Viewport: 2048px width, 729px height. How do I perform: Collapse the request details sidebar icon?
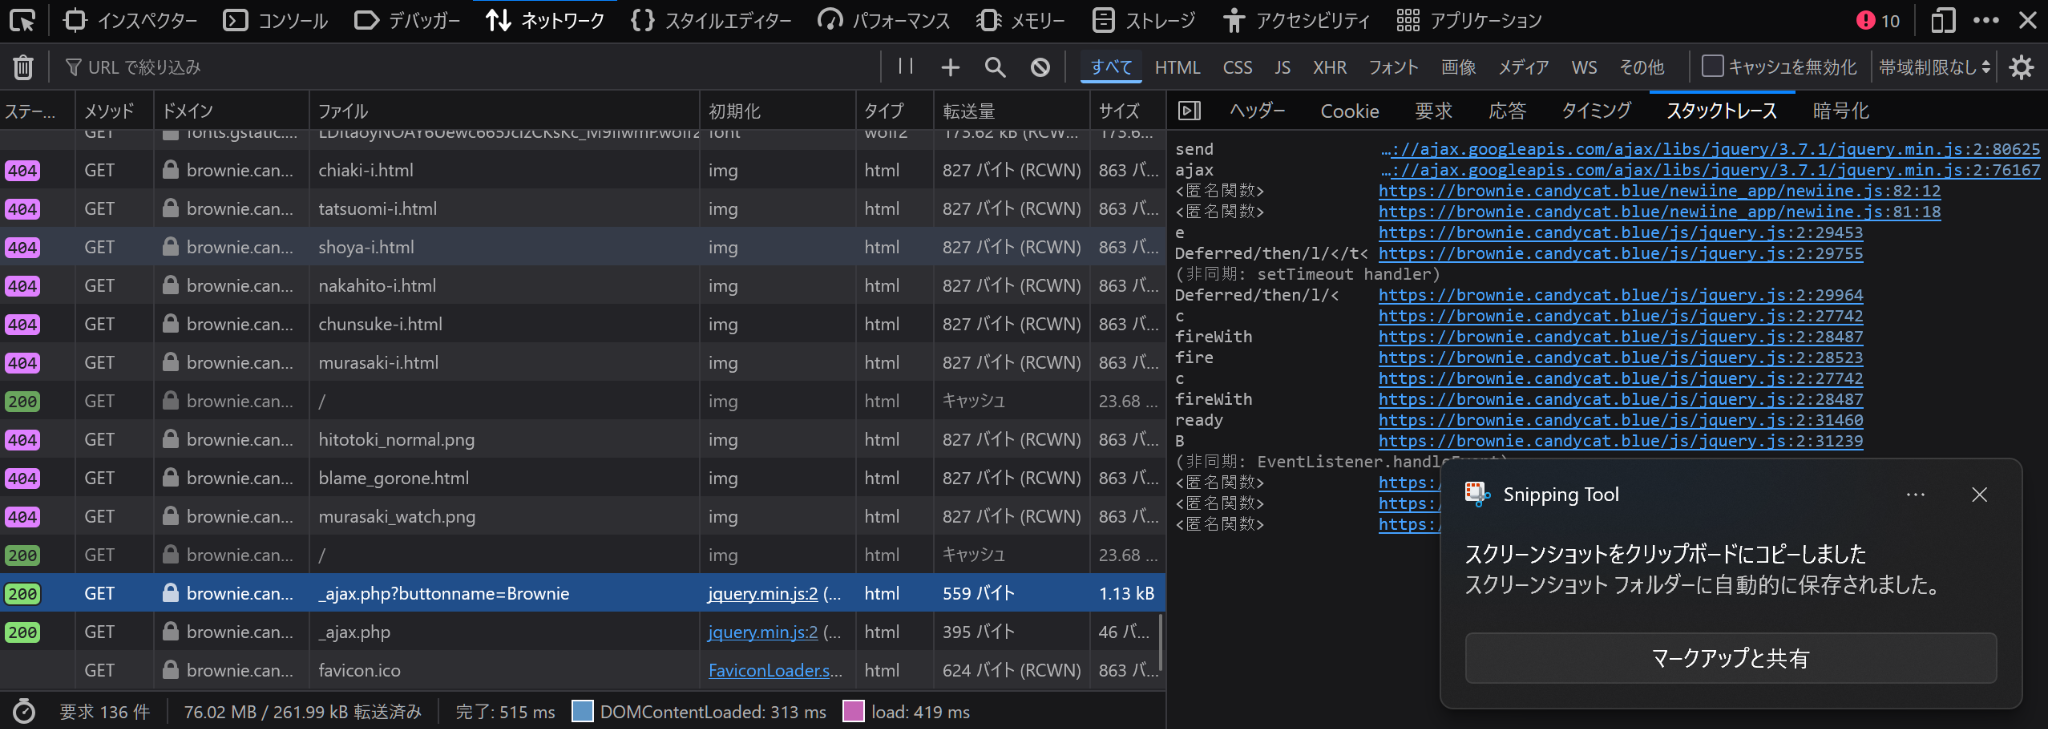1189,111
